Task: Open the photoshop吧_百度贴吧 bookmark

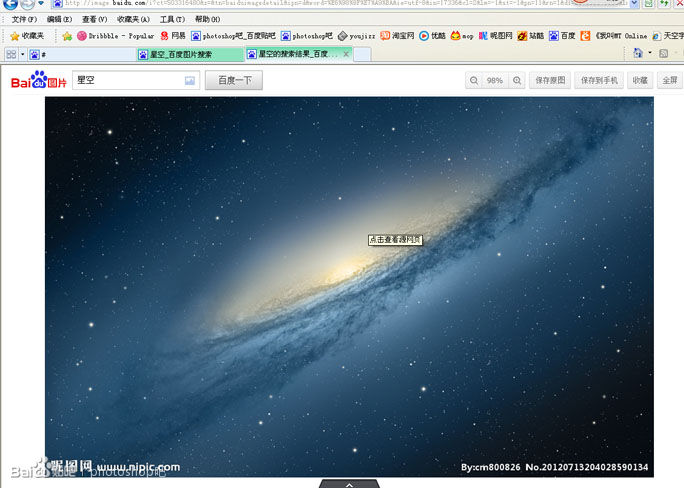Action: click(x=234, y=36)
